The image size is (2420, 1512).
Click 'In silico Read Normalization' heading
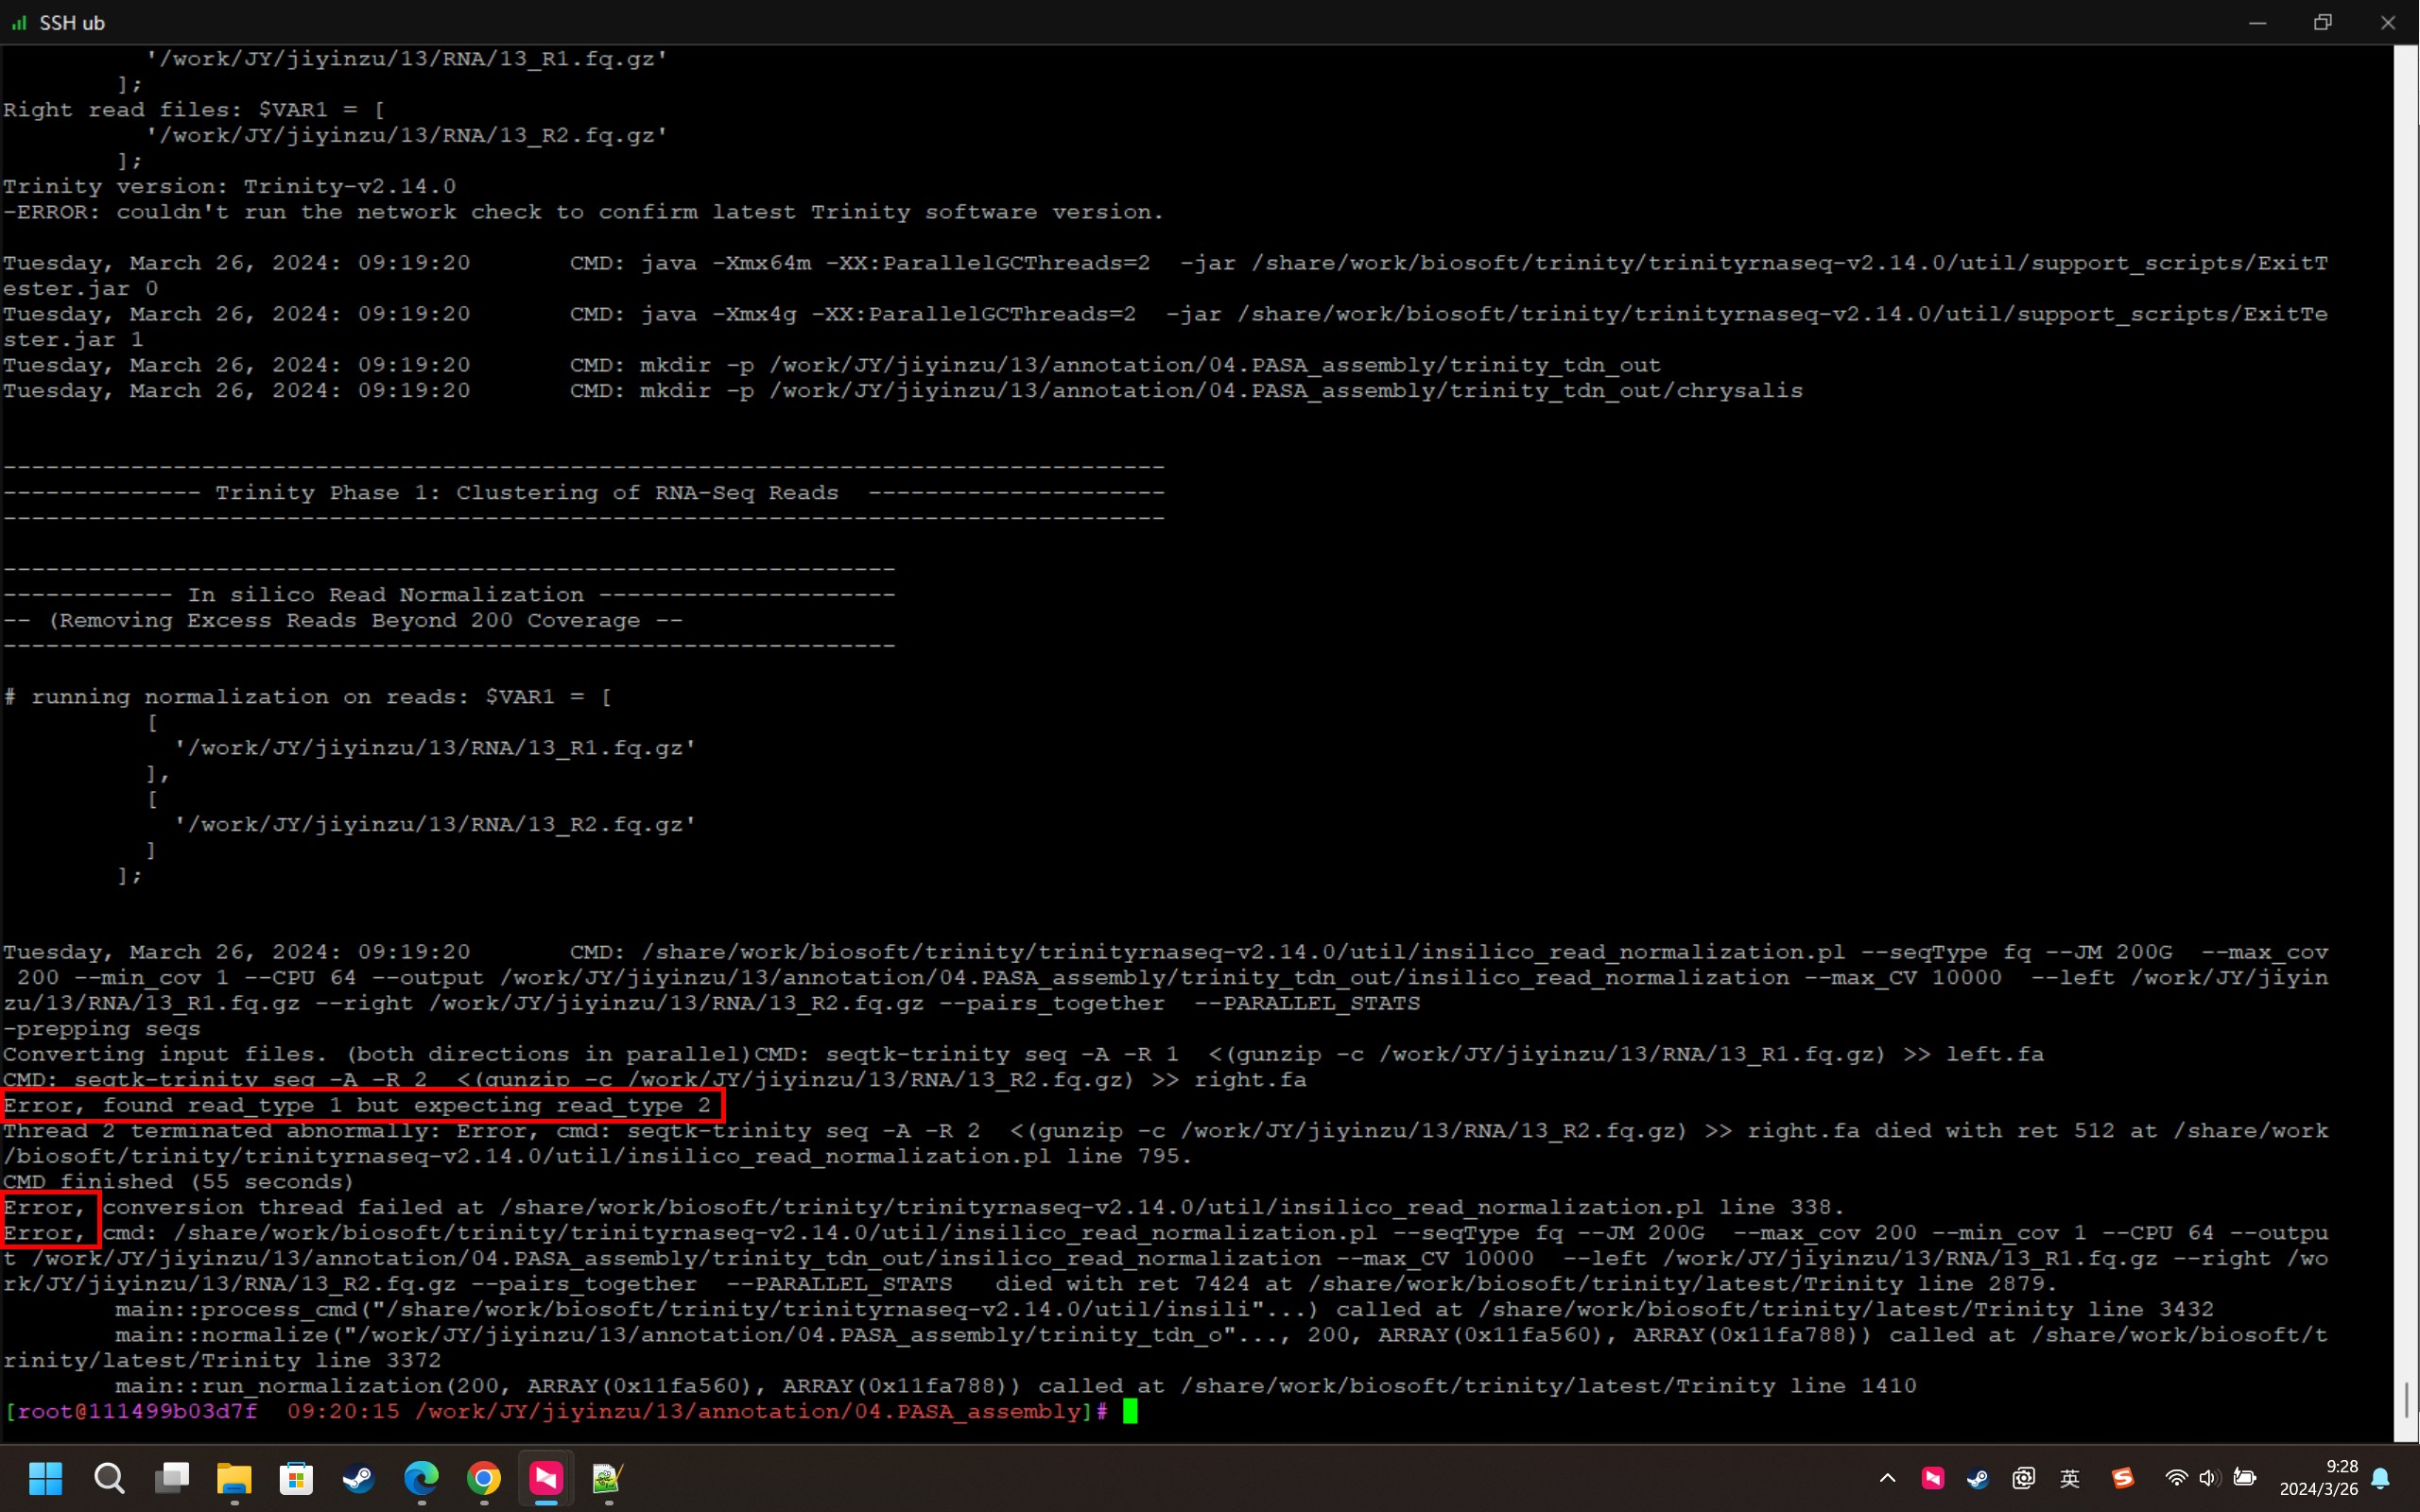[x=385, y=594]
